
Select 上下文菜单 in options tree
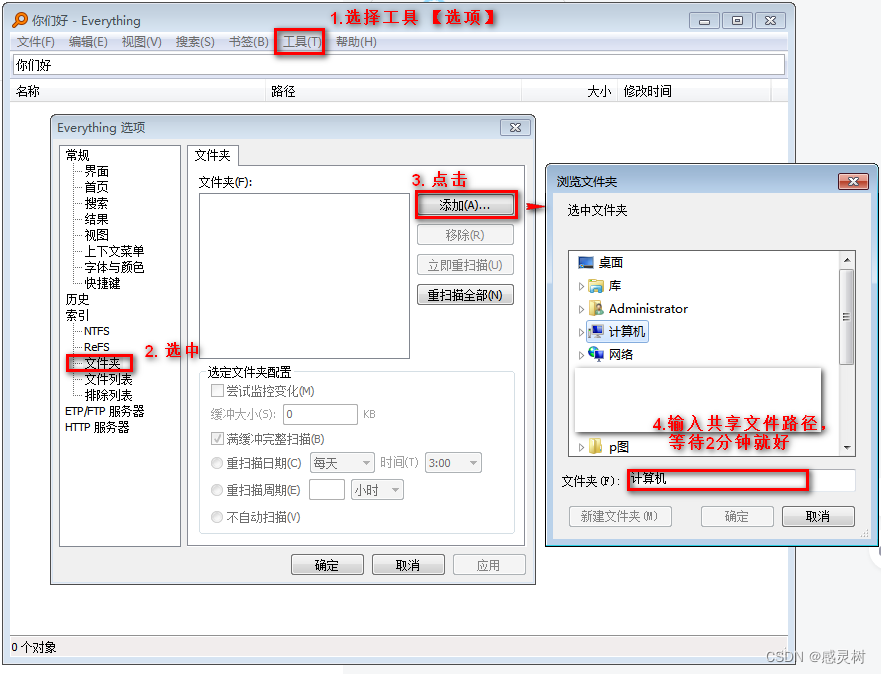(115, 251)
